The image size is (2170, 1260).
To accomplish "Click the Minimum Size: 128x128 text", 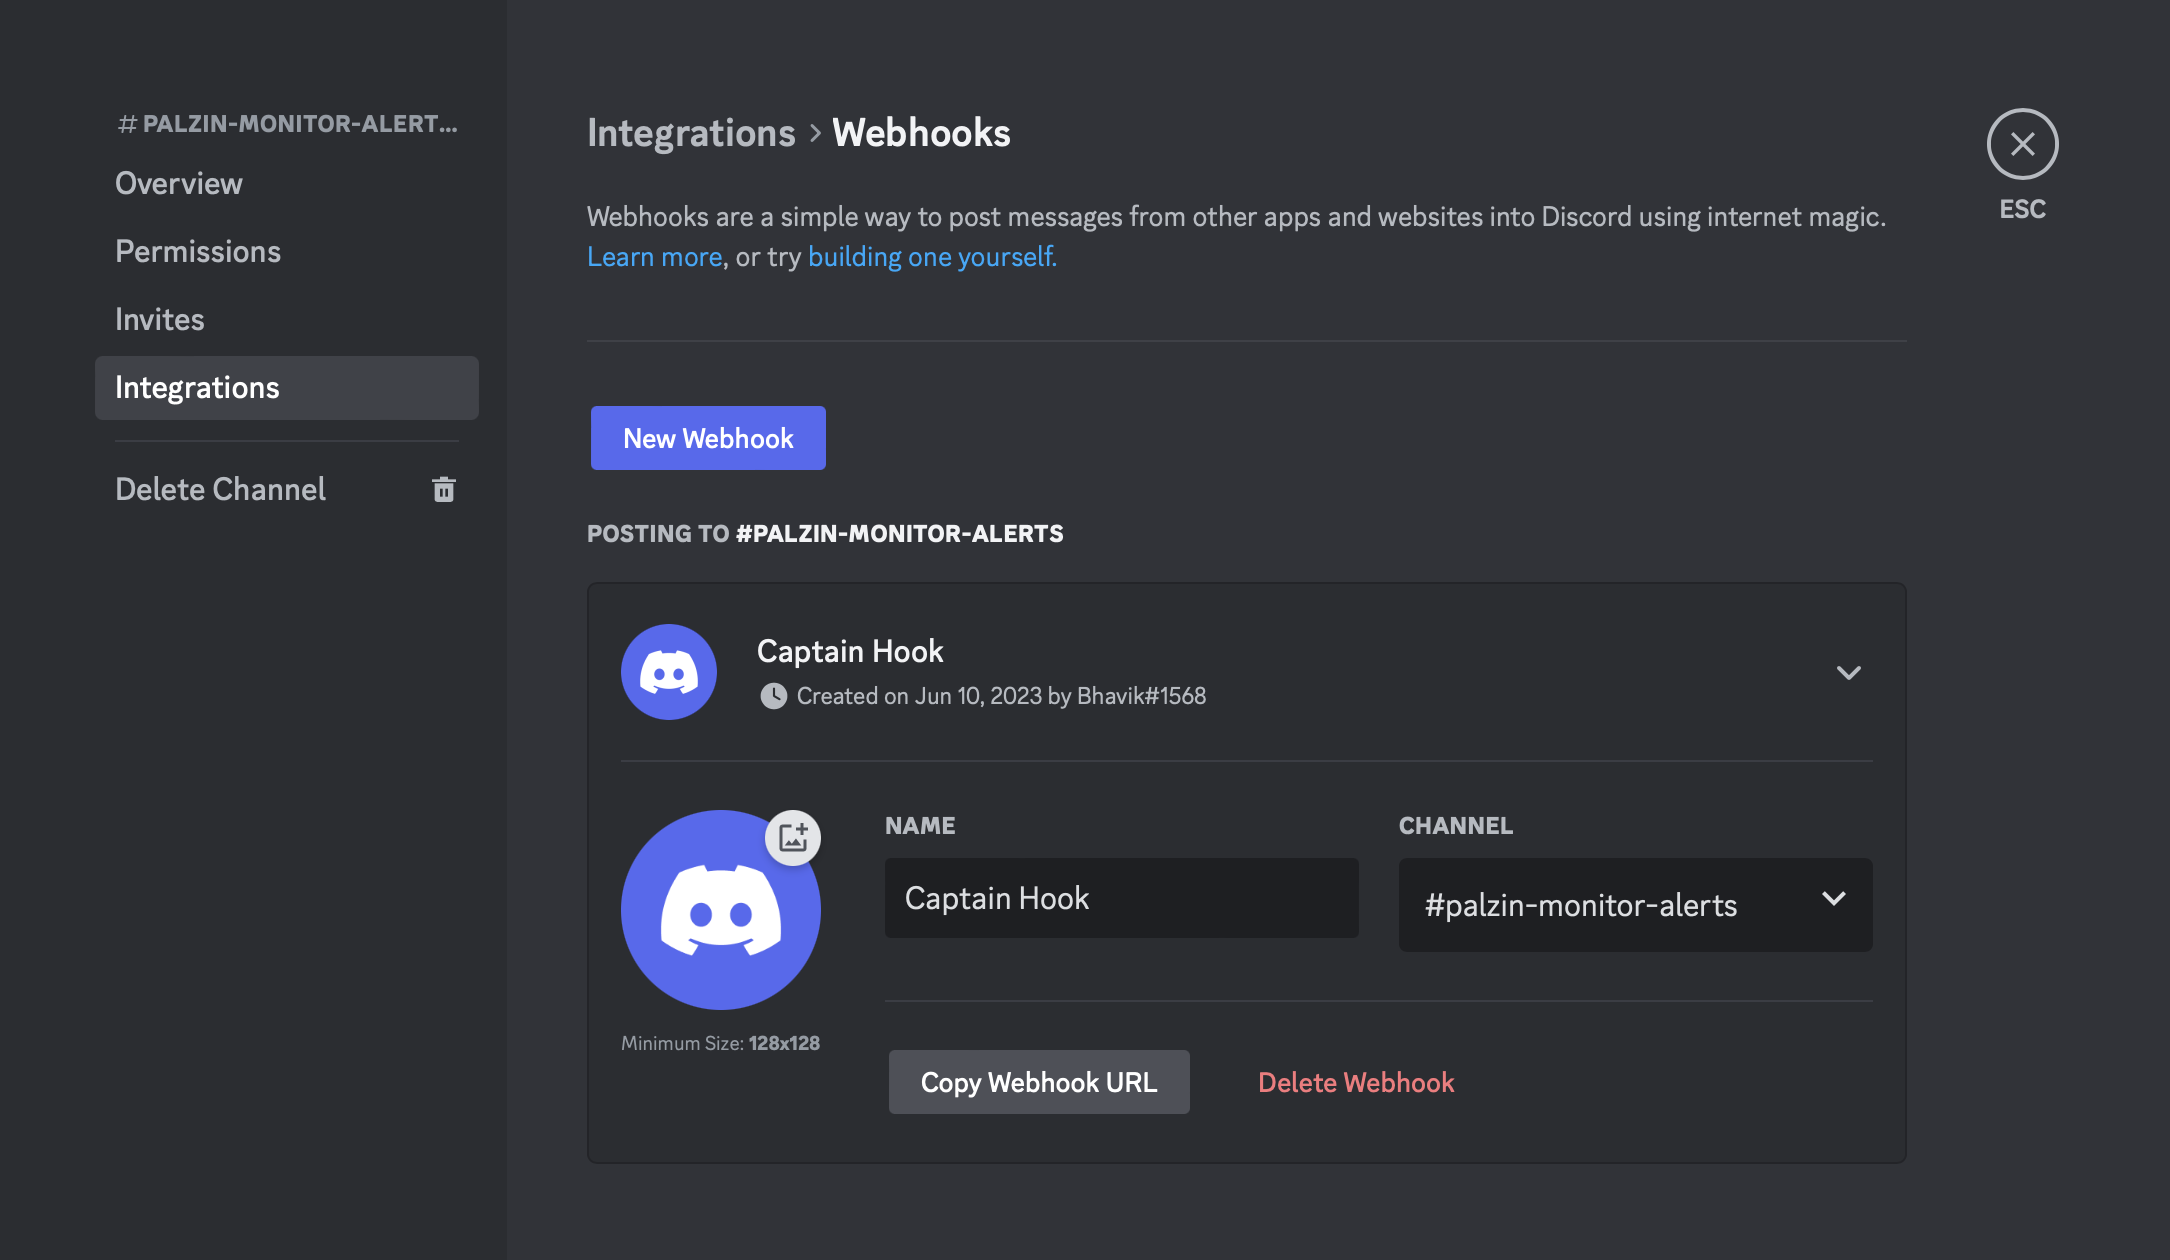I will point(720,1043).
